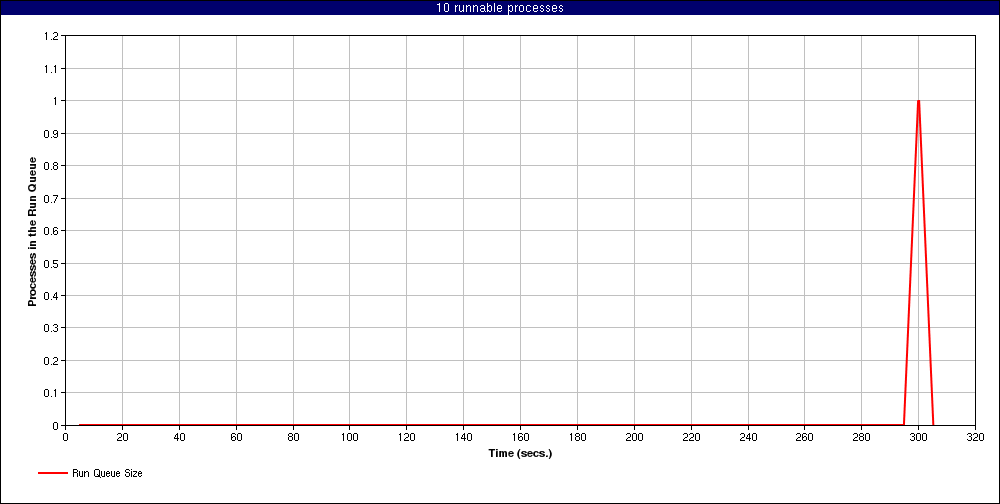
Task: Click the 'Processes in the Run Queue' axis label
Action: (33, 231)
